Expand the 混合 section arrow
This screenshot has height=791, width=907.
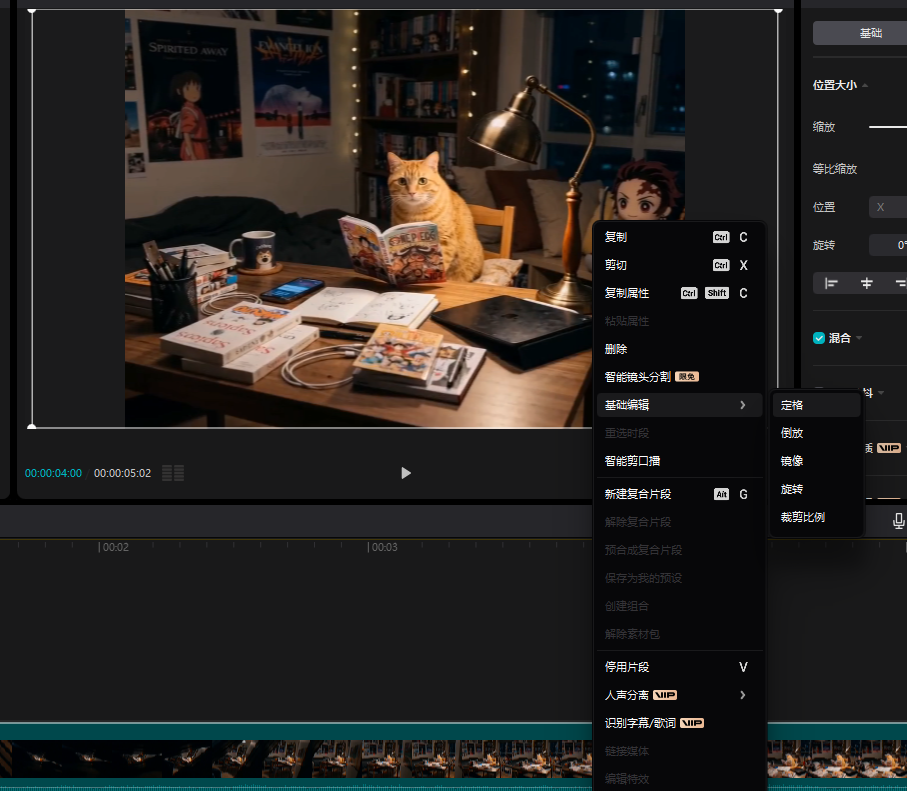[x=859, y=338]
